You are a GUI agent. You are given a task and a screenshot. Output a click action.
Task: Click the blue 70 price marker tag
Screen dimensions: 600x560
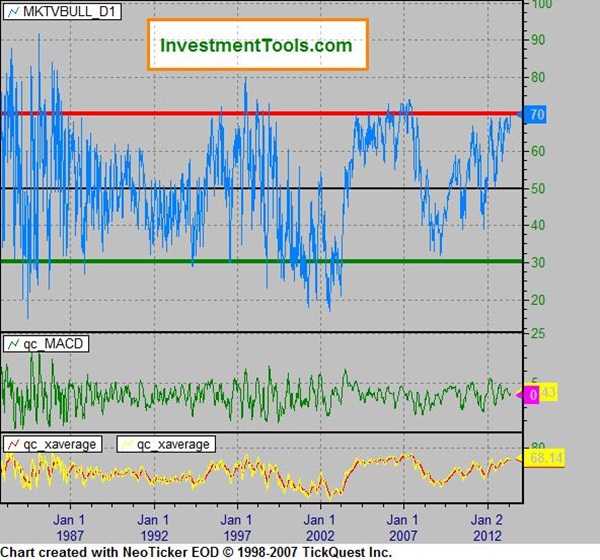coord(535,115)
